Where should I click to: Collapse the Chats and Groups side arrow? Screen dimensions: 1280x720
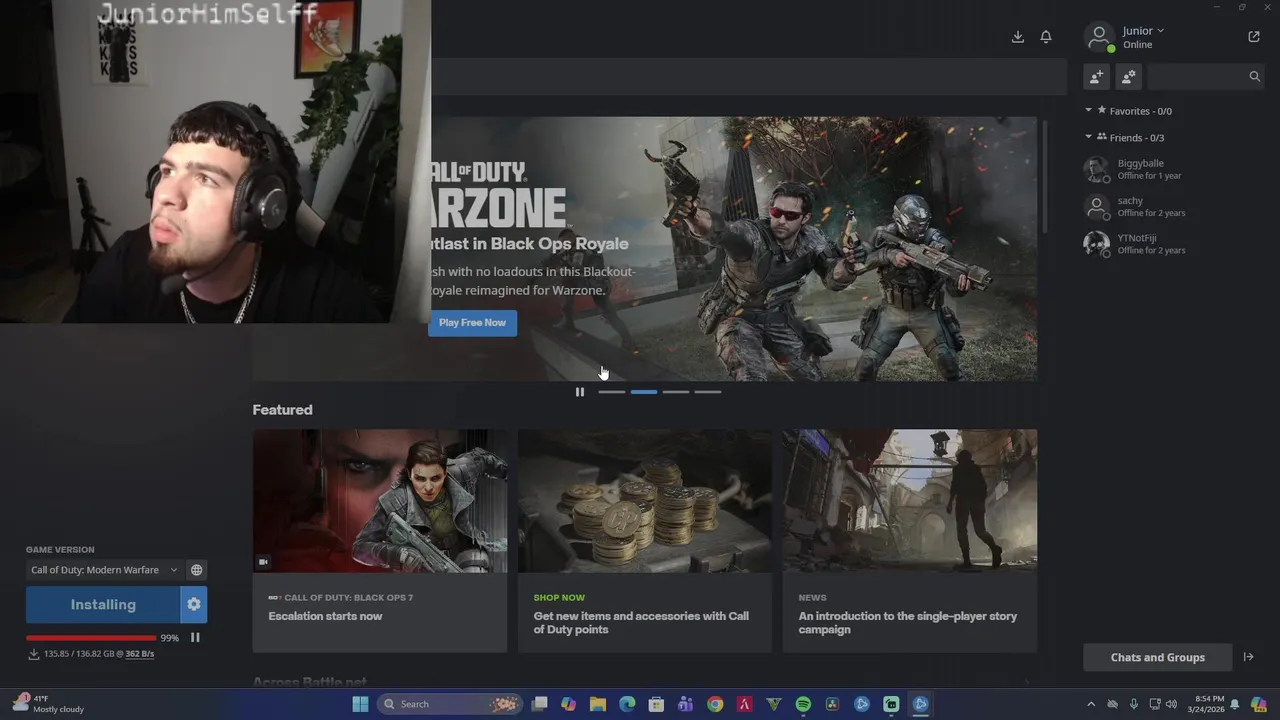[x=1248, y=657]
